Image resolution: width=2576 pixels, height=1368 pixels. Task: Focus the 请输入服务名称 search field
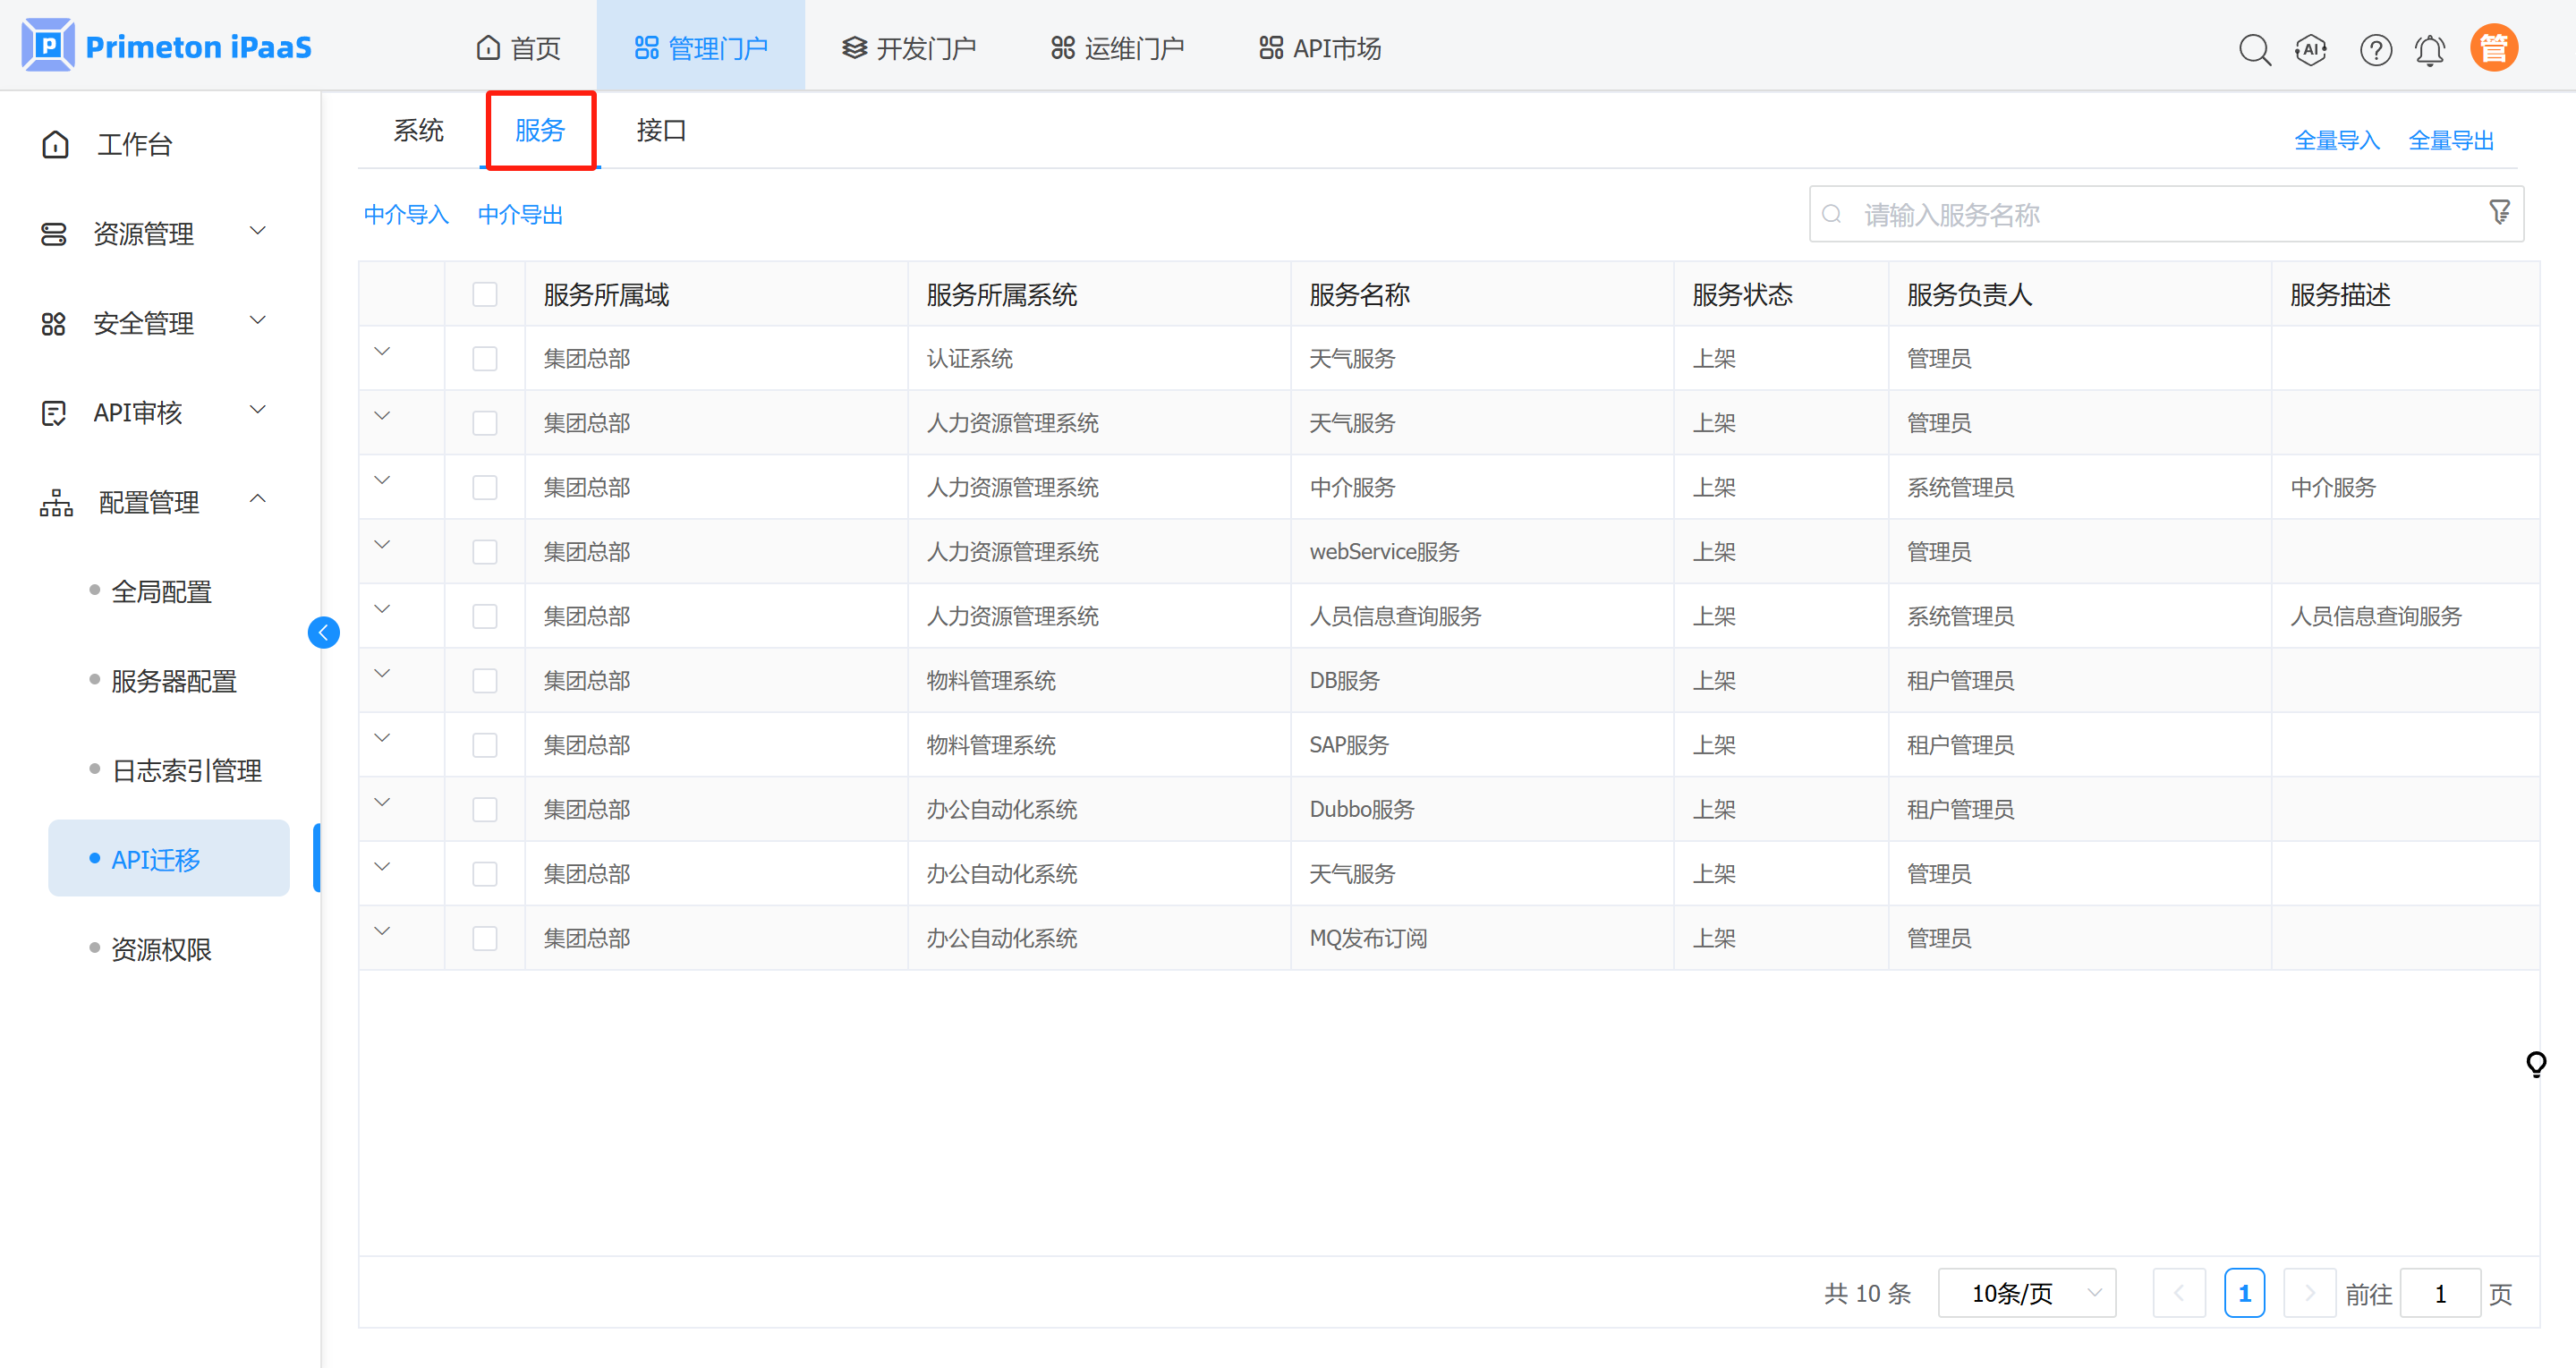click(2150, 214)
